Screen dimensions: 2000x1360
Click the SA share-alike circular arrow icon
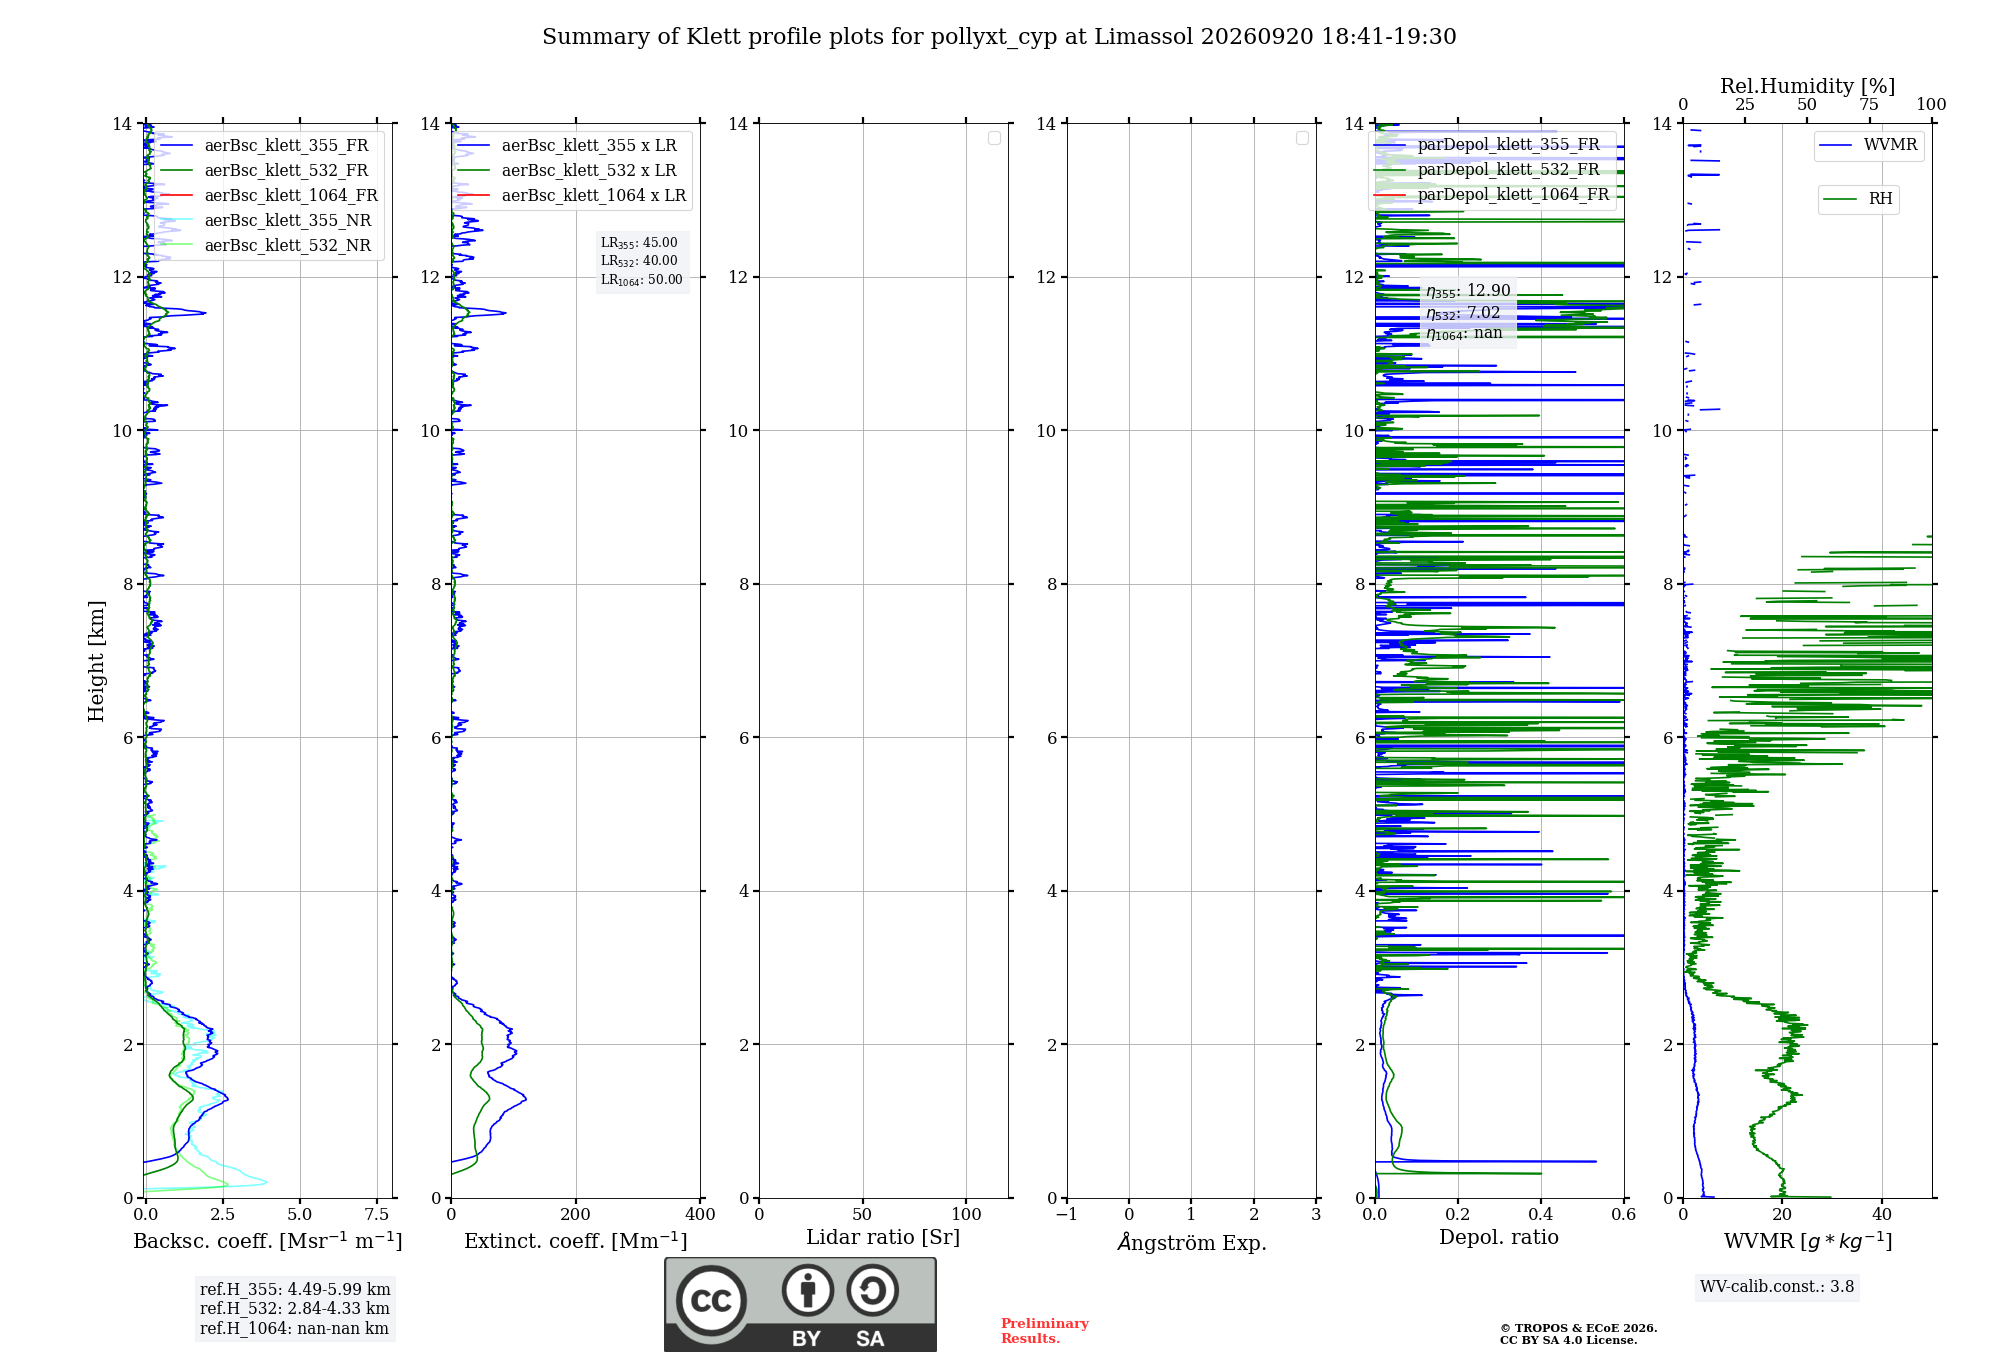[873, 1290]
